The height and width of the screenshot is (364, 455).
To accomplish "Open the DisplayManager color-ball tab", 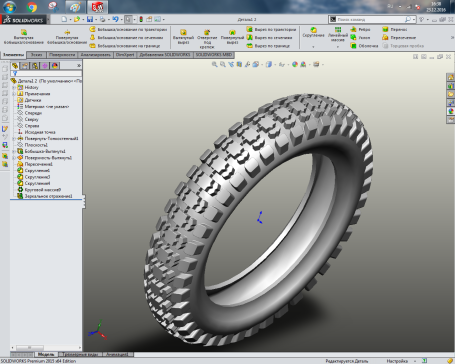I will pos(55,66).
